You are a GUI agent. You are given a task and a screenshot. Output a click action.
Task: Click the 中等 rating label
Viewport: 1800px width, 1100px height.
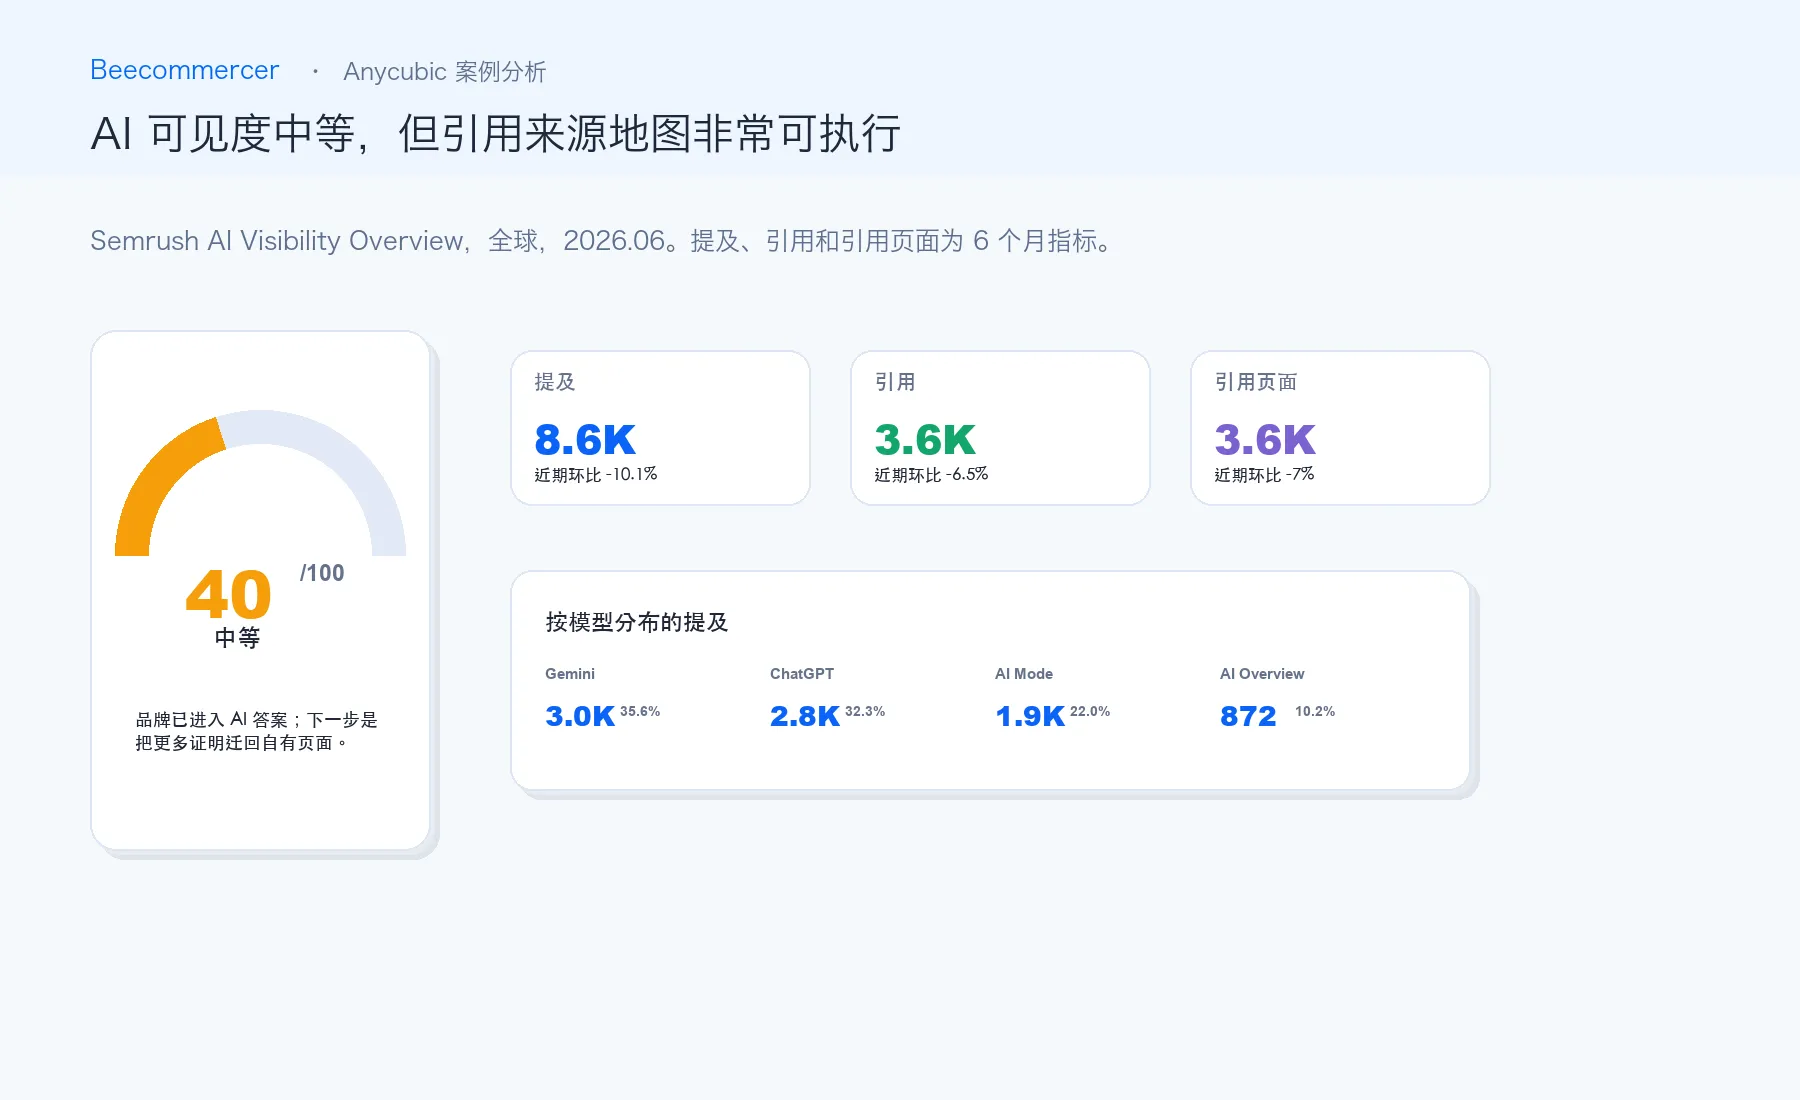coord(237,638)
